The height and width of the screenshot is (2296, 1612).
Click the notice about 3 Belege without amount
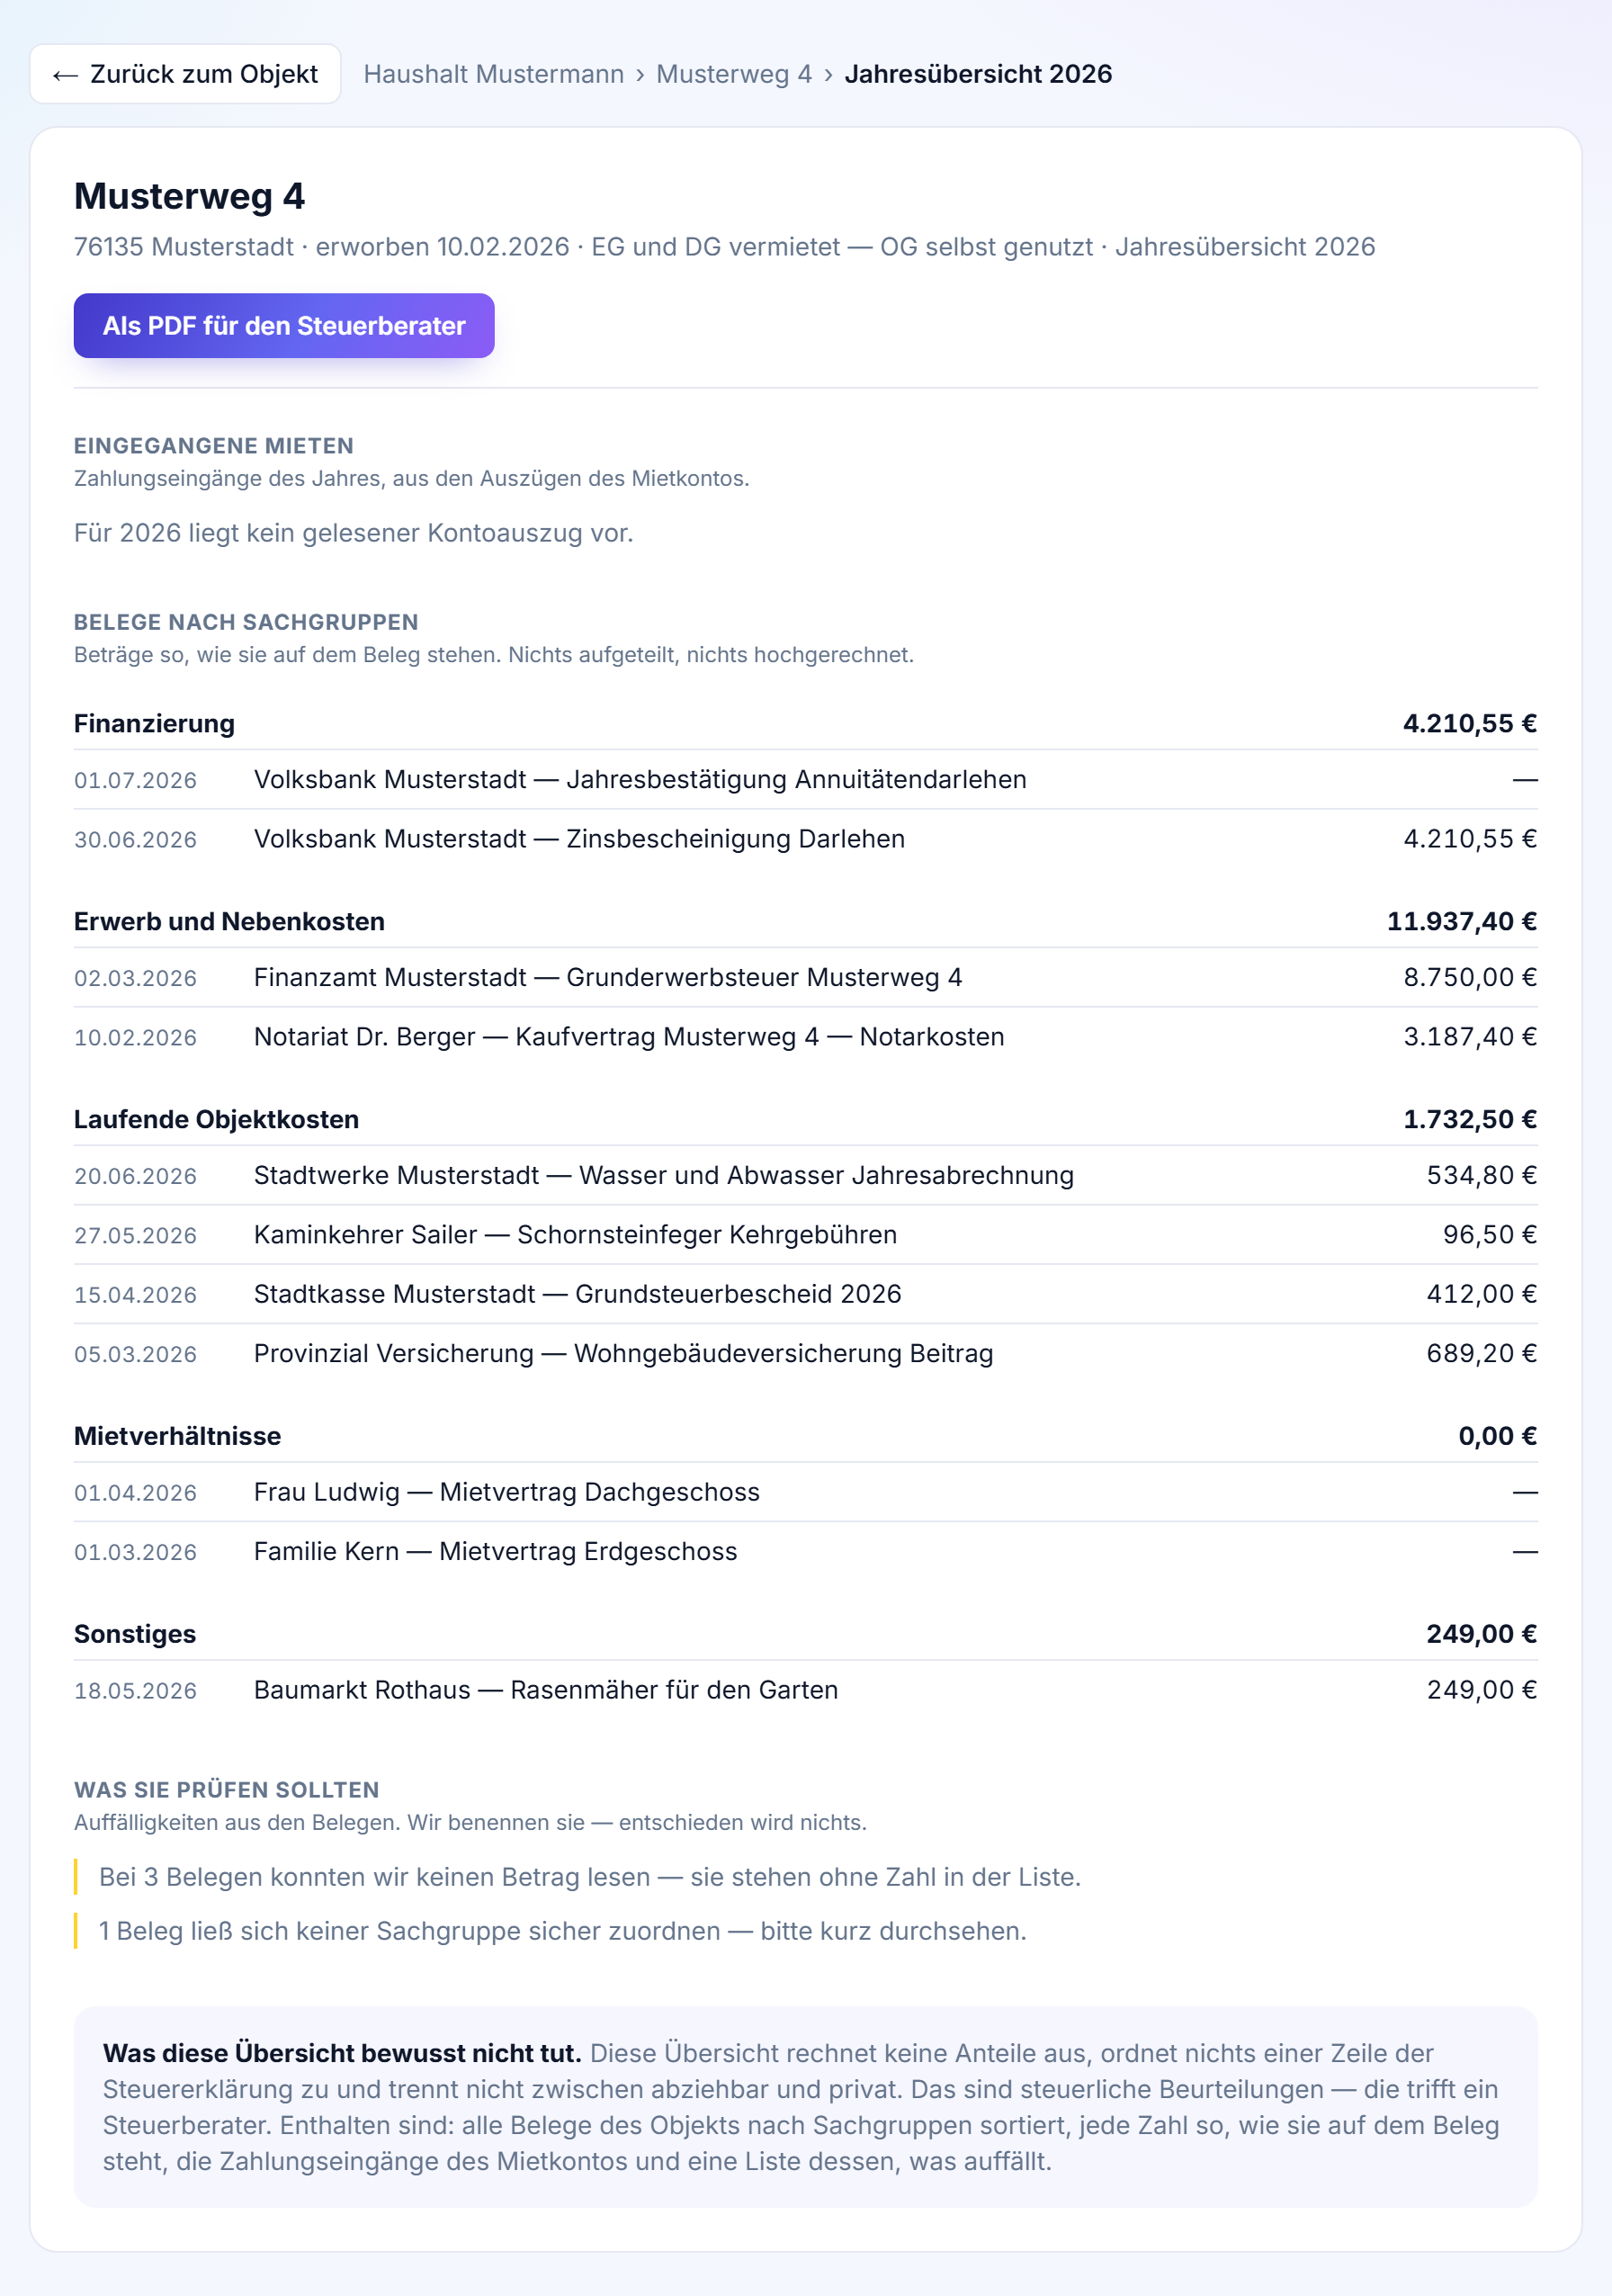pyautogui.click(x=589, y=1877)
